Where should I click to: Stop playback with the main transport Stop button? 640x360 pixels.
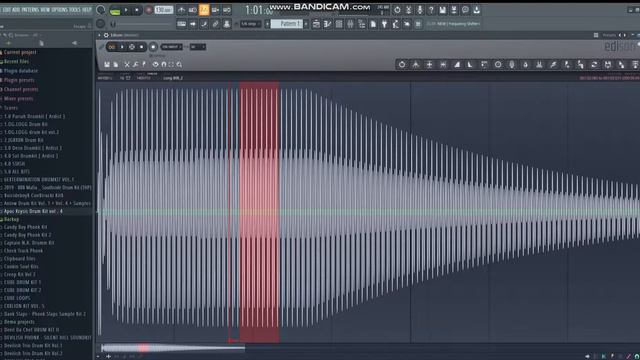(x=136, y=10)
